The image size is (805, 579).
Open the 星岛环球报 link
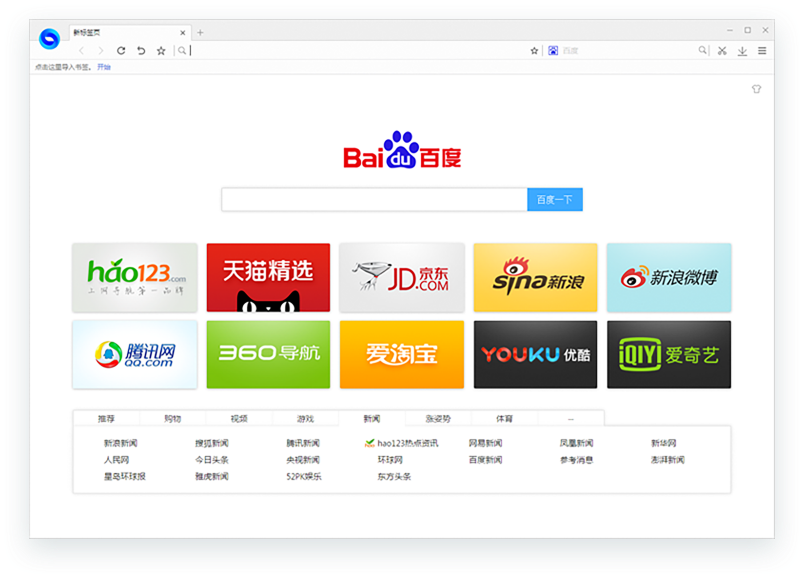125,477
